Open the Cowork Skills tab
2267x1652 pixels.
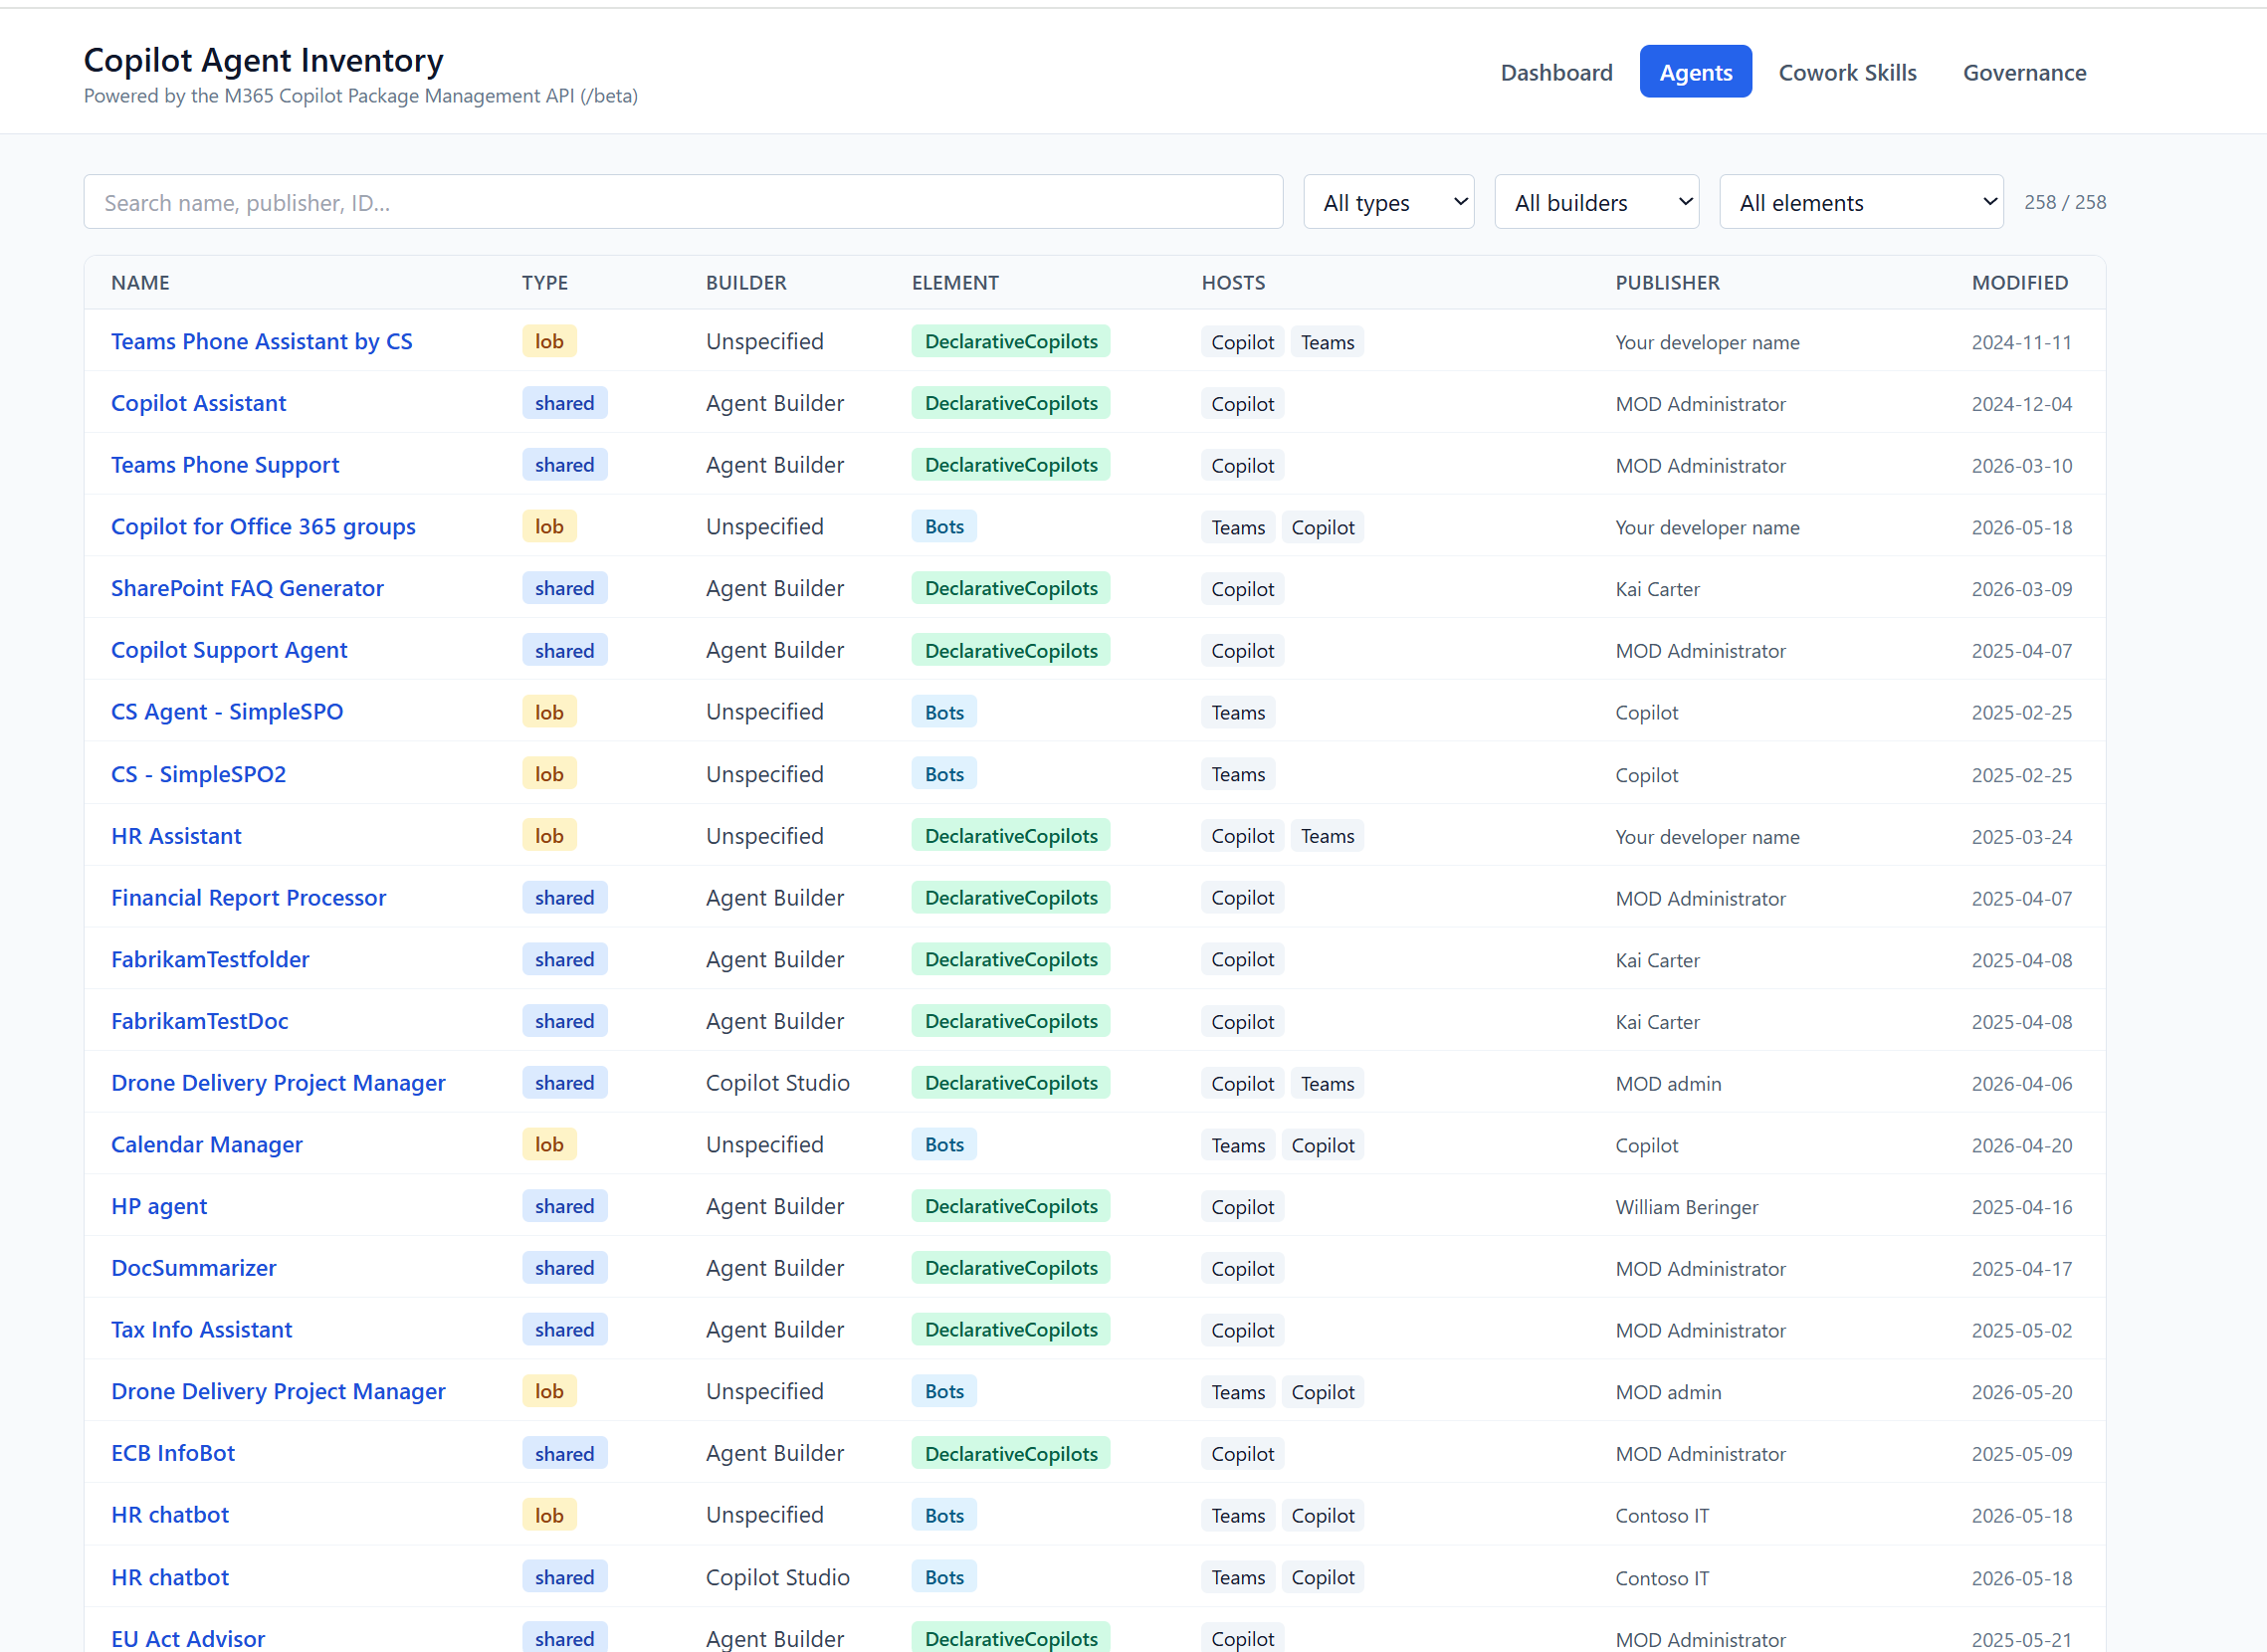1847,72
